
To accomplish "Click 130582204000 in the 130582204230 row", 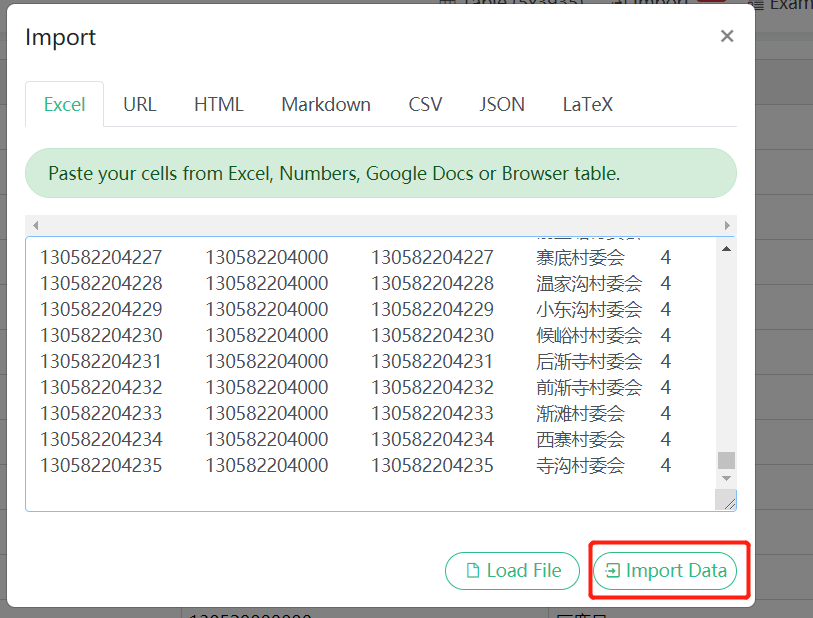I will [x=267, y=335].
